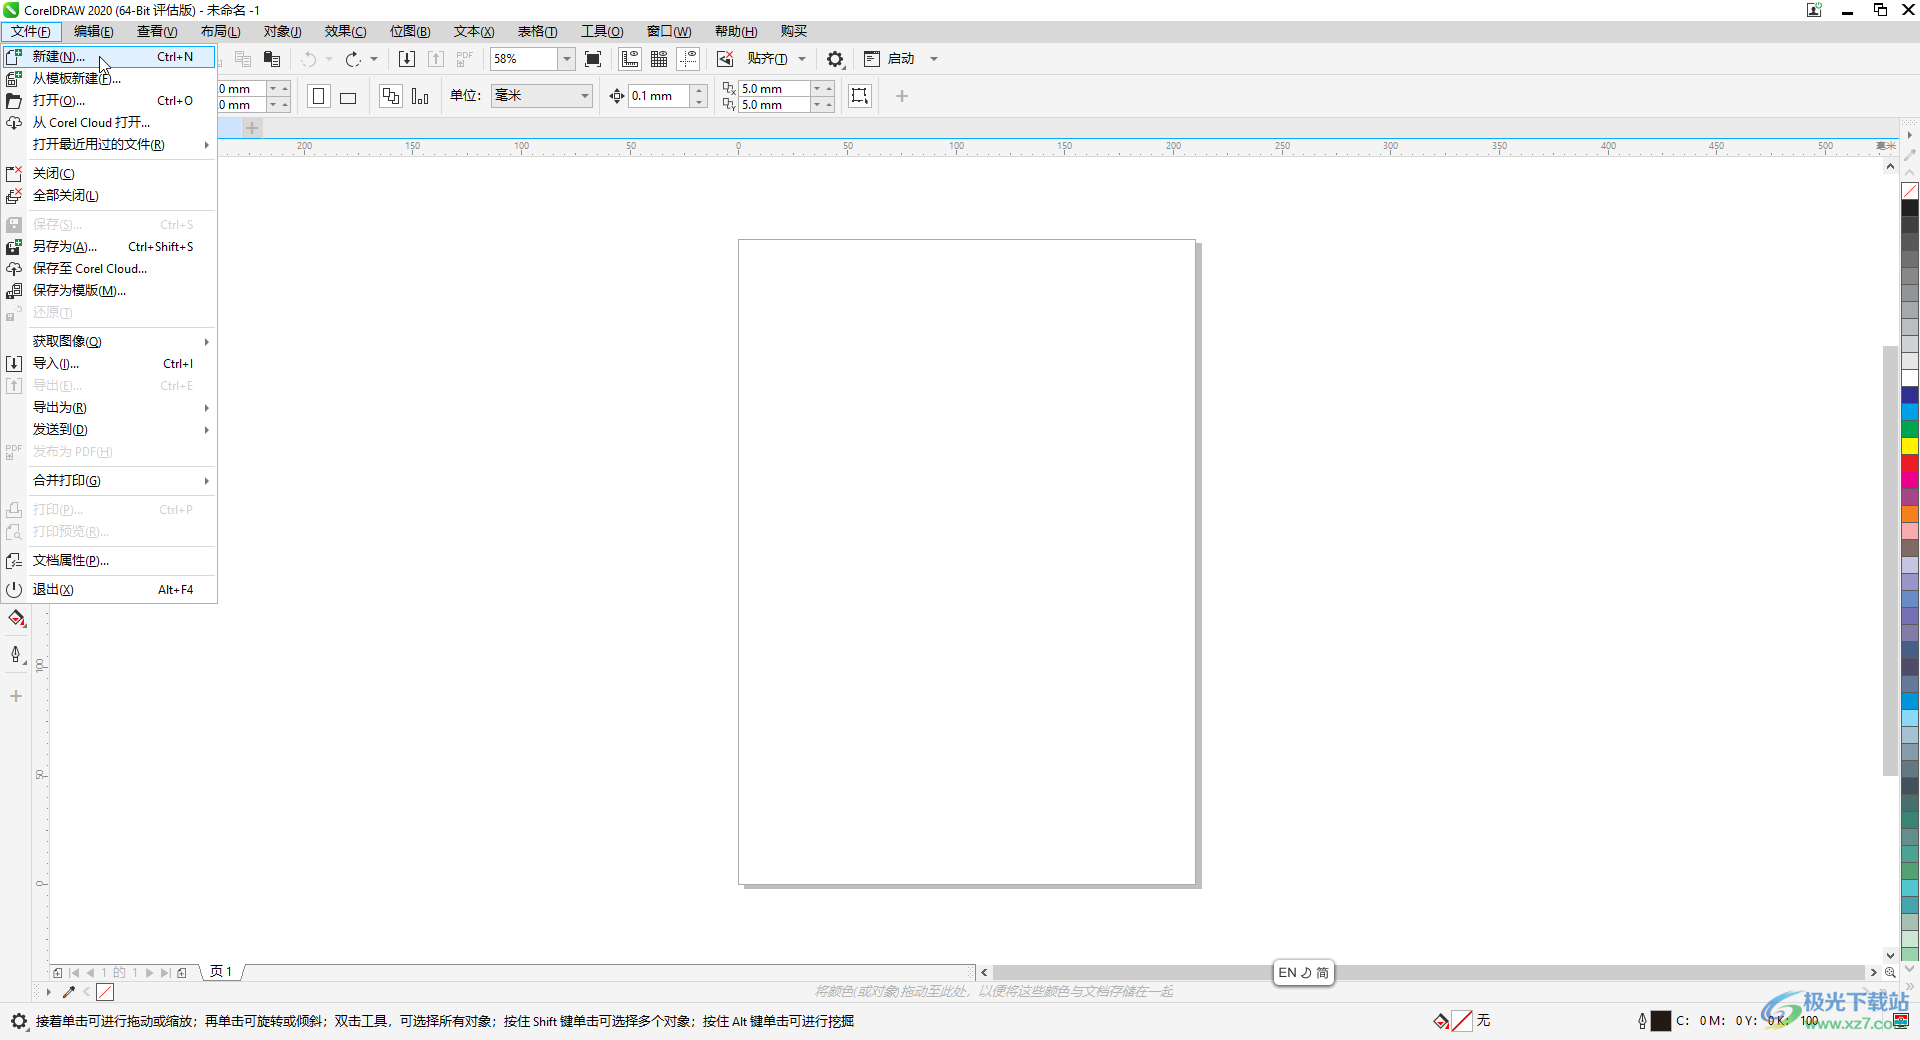Toggle snap off icon beside 贴齐
Viewport: 1920px width, 1040px height.
click(725, 59)
